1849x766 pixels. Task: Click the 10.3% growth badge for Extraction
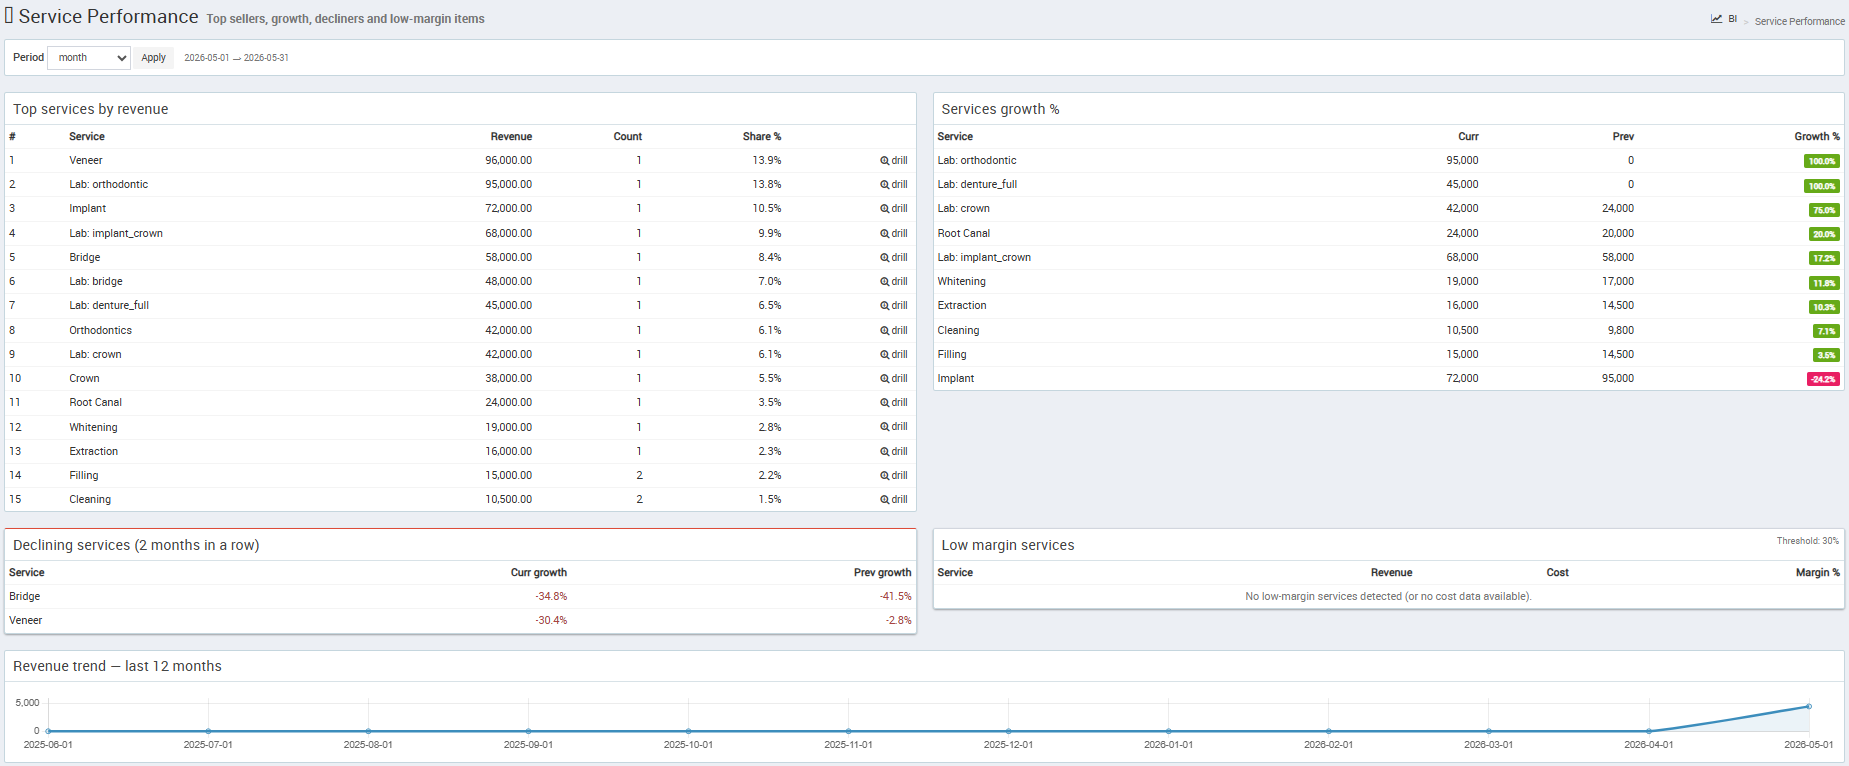click(x=1825, y=307)
